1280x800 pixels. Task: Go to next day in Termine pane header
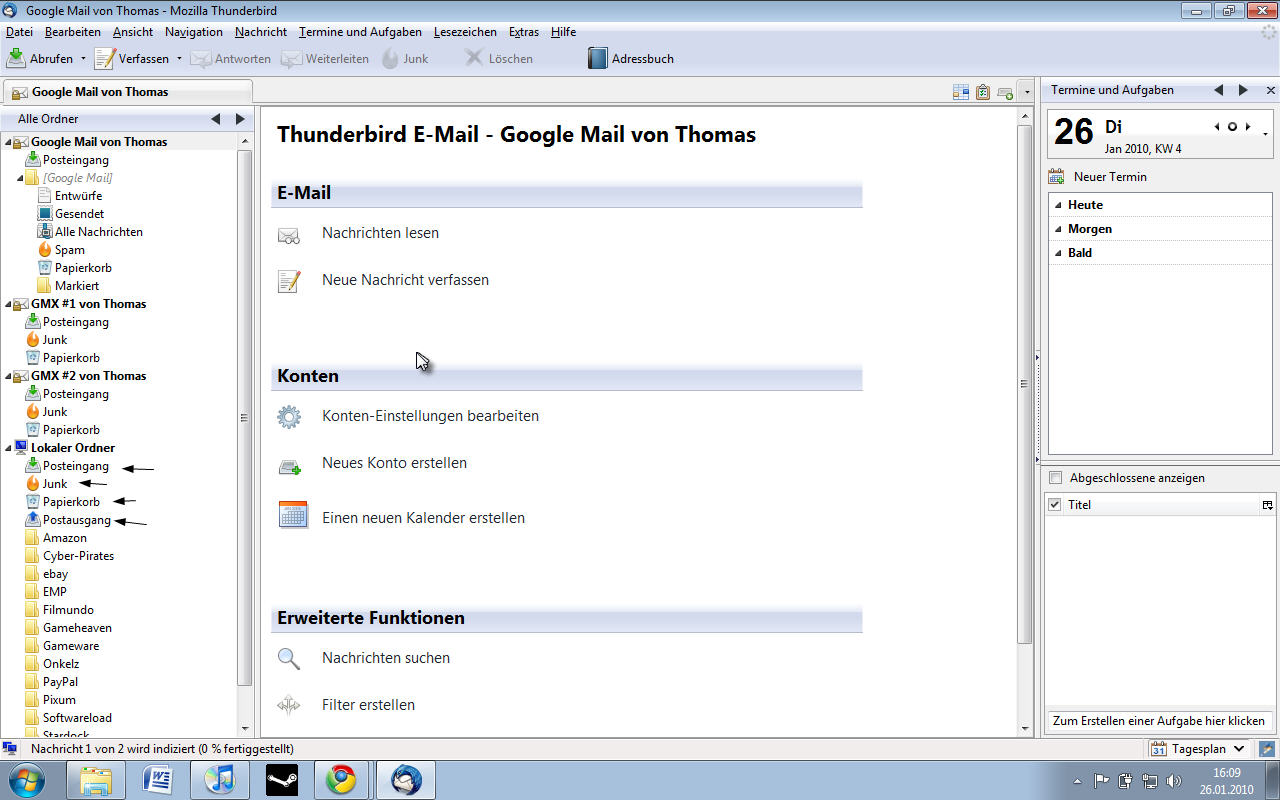pyautogui.click(x=1248, y=127)
